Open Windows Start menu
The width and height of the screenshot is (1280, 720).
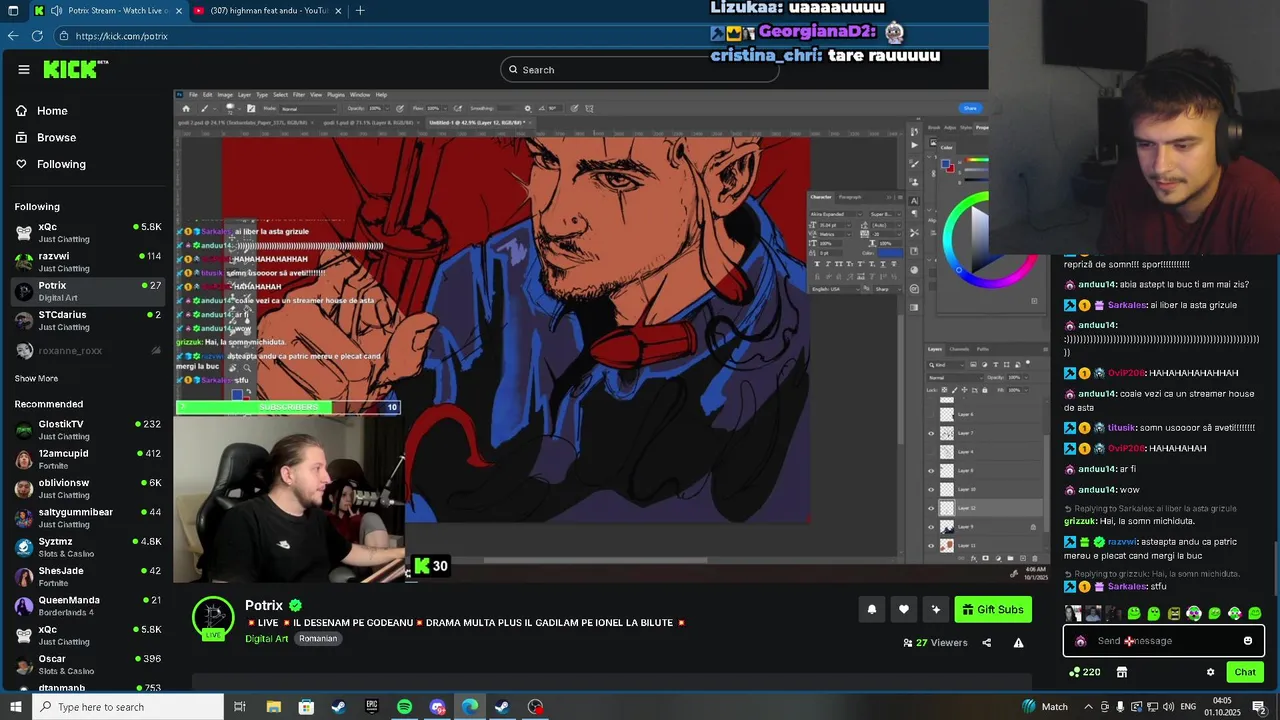[x=14, y=707]
